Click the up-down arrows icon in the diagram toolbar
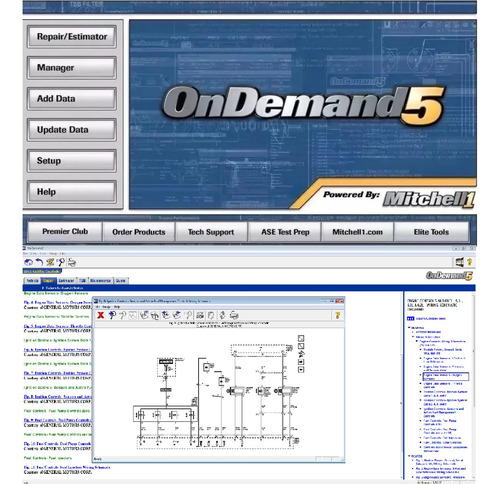The height and width of the screenshot is (484, 500). [222, 315]
